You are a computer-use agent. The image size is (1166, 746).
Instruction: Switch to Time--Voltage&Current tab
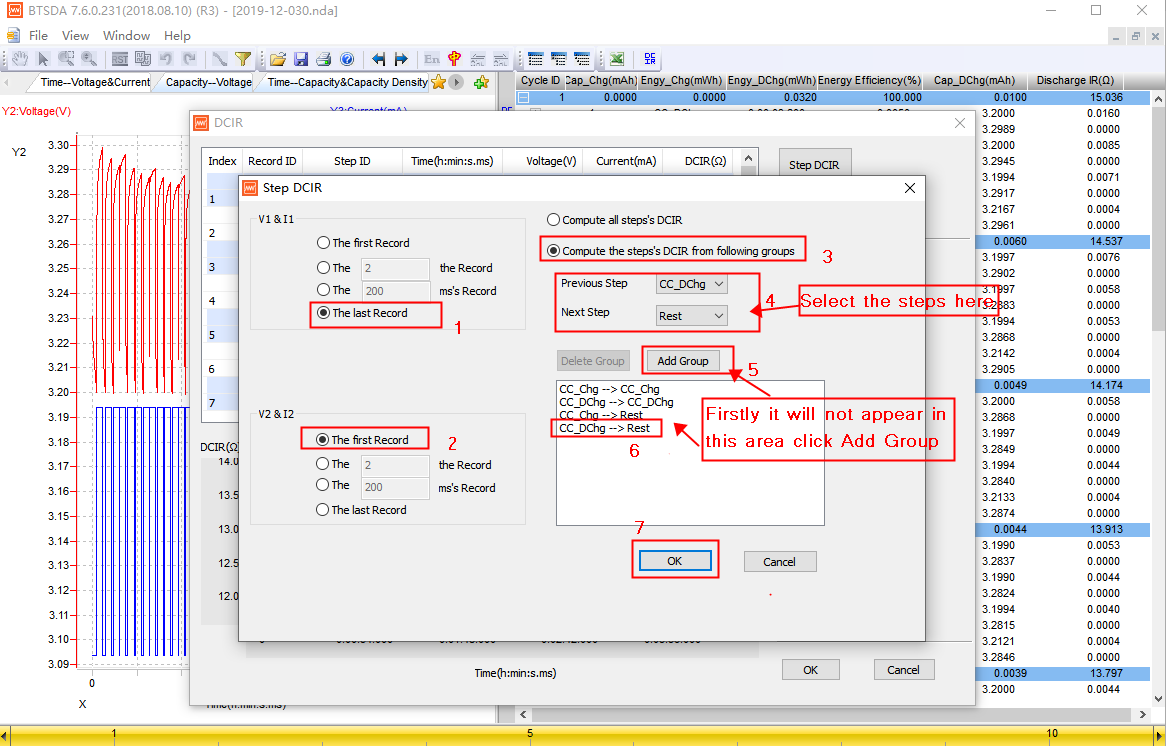click(95, 82)
